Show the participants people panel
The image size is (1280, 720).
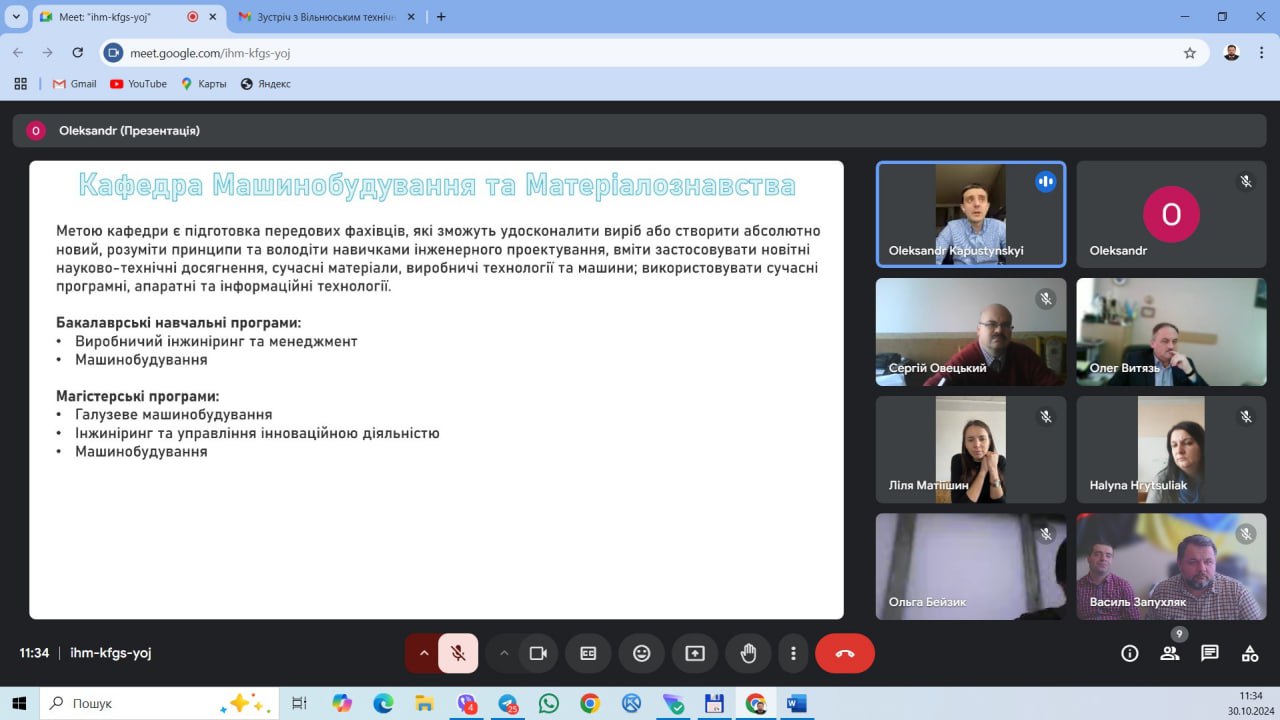[x=1169, y=653]
